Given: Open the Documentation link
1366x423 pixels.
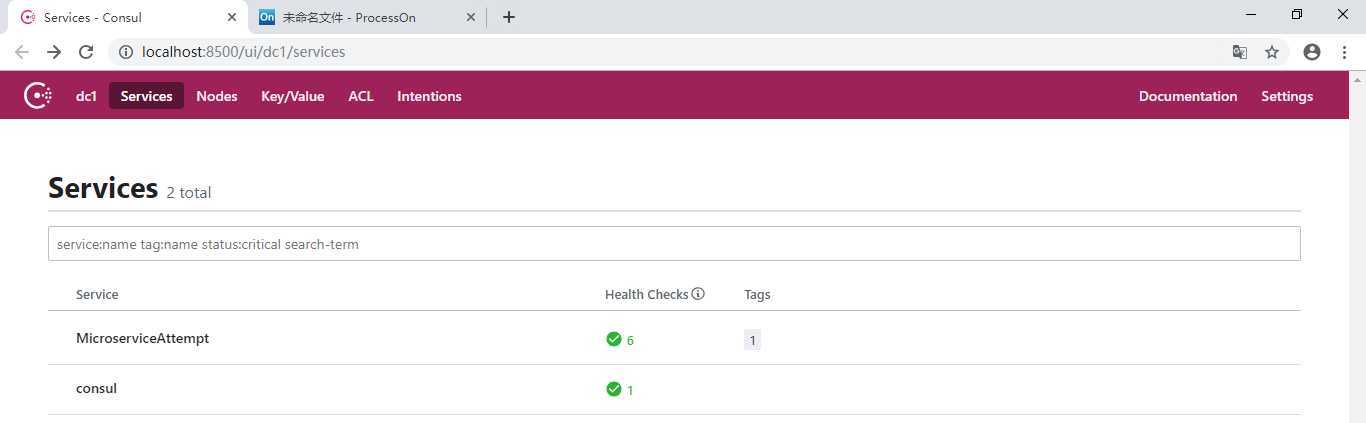Looking at the screenshot, I should 1188,96.
